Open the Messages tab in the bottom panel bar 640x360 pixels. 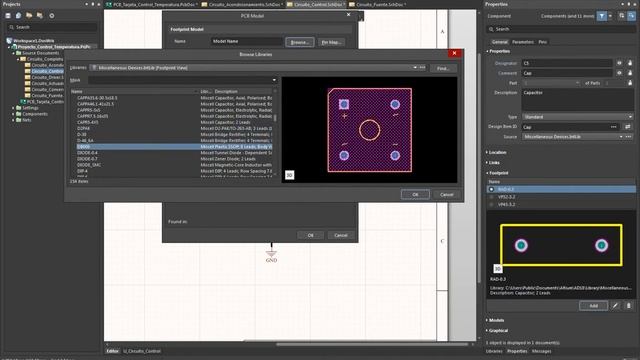[x=542, y=351]
